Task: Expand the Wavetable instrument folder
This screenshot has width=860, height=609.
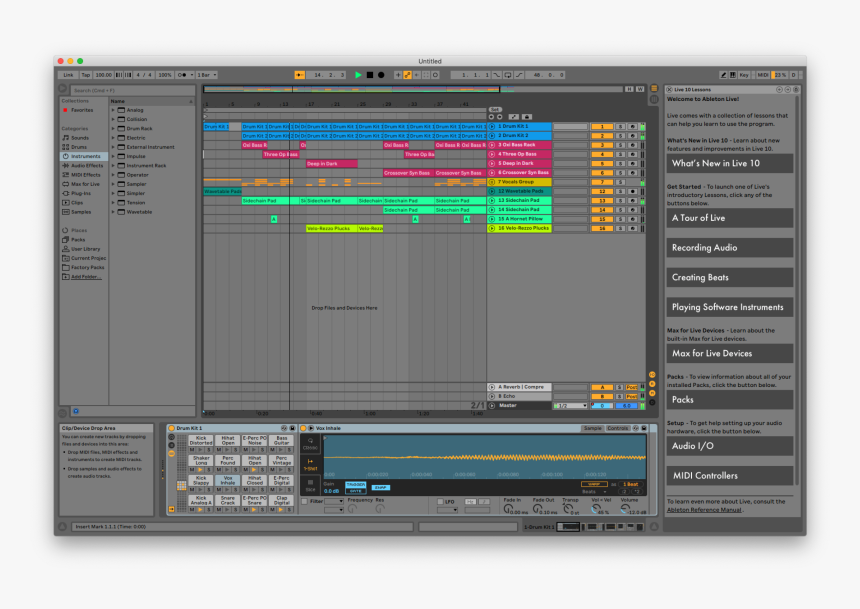Action: point(114,212)
